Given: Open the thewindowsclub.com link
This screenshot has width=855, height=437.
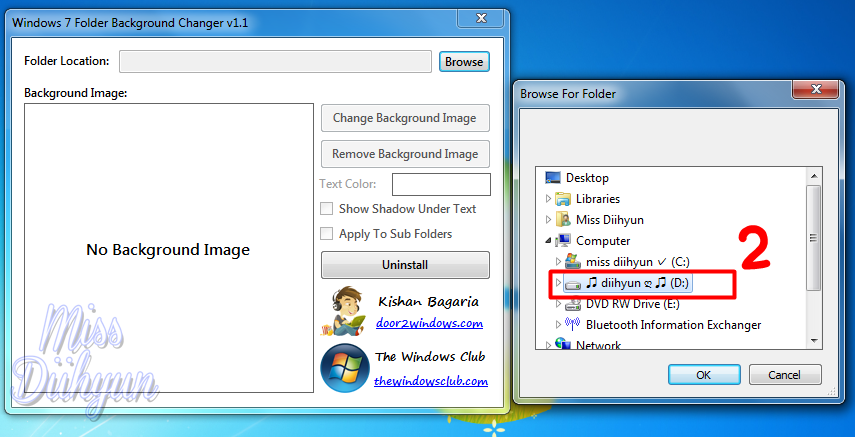Looking at the screenshot, I should [x=431, y=381].
